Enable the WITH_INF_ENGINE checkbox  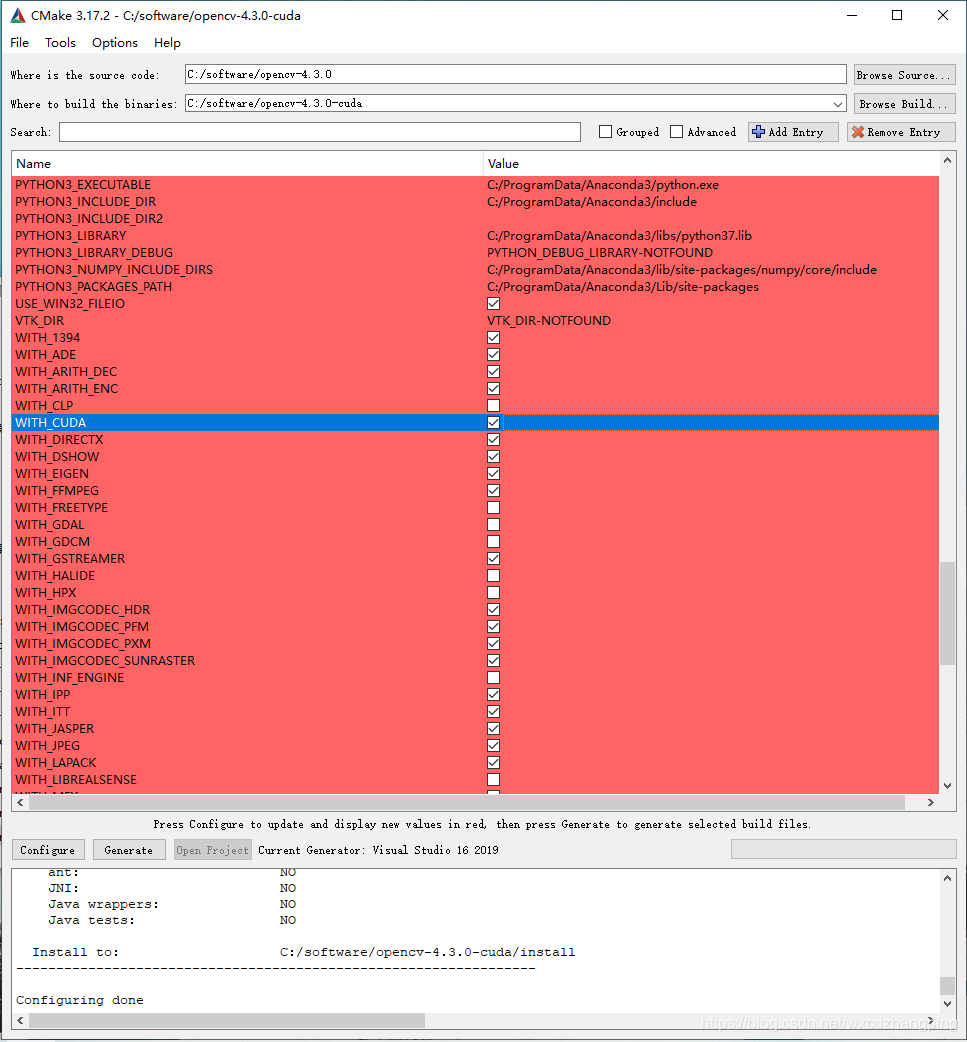tap(493, 678)
